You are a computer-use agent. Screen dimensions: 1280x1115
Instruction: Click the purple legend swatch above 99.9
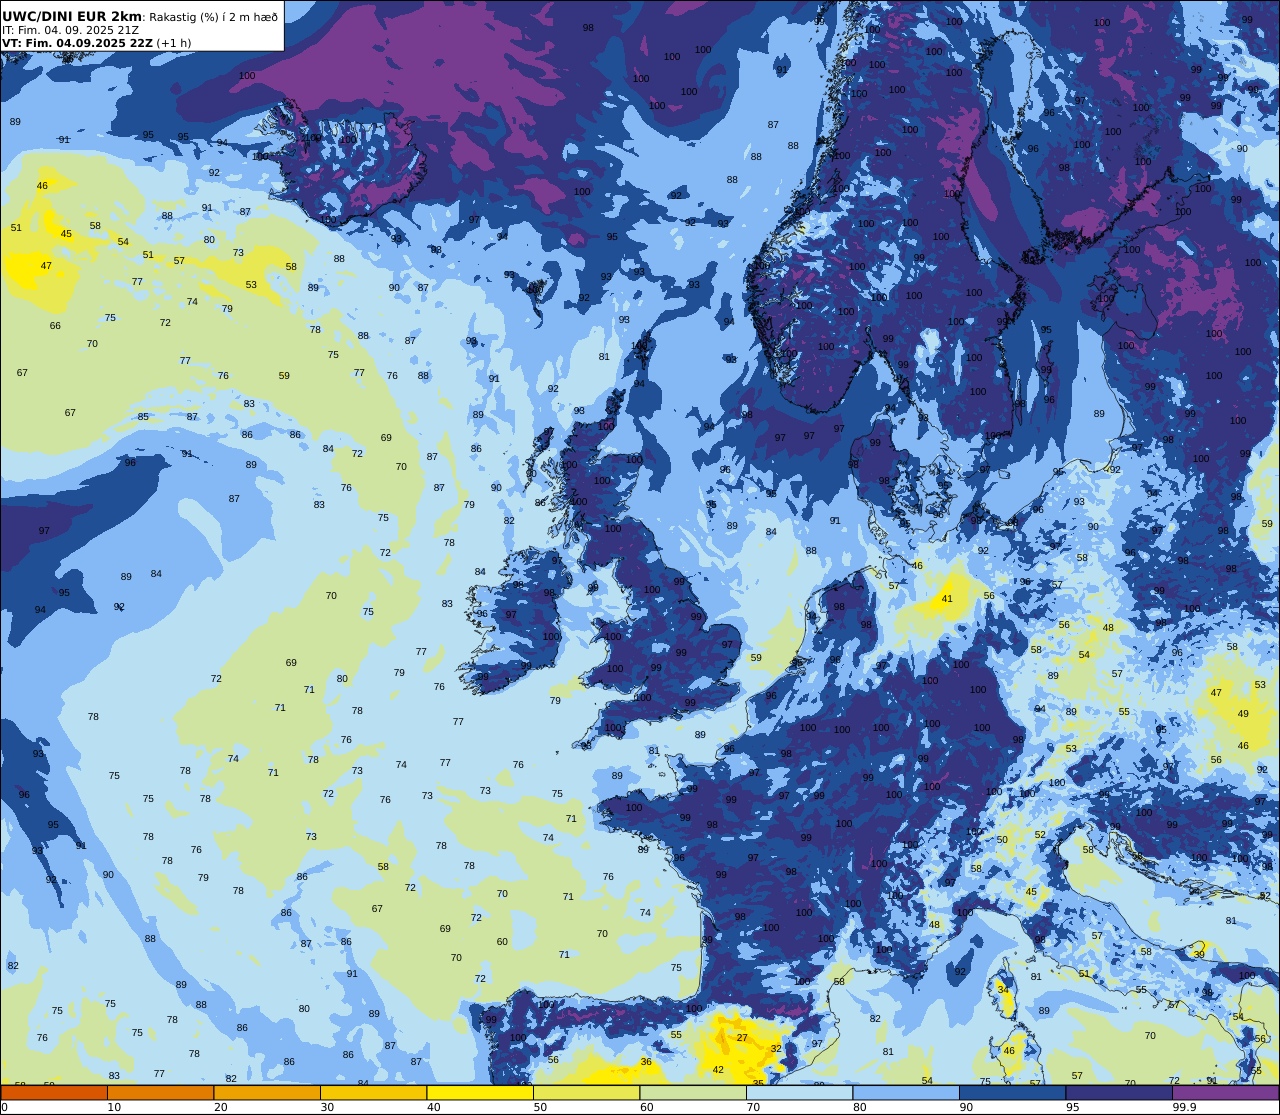click(1225, 1093)
